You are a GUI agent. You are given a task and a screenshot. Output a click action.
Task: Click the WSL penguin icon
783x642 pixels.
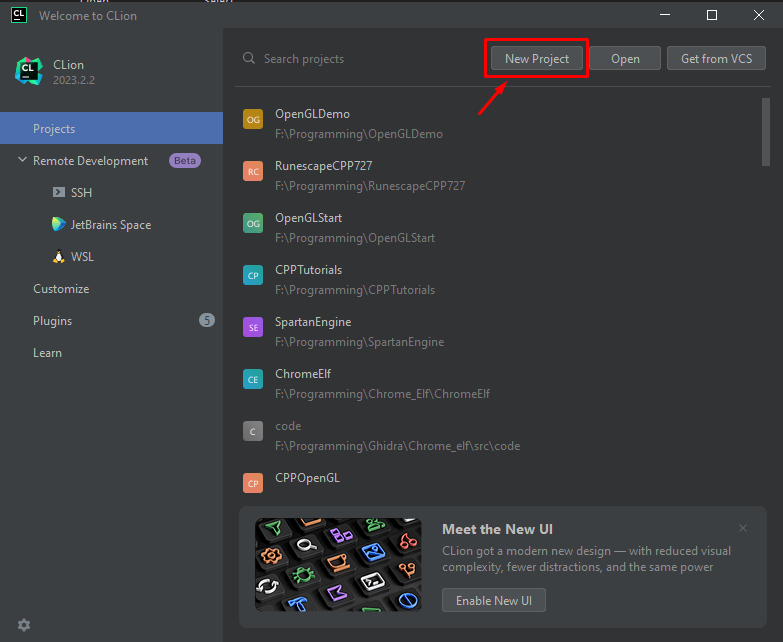59,256
